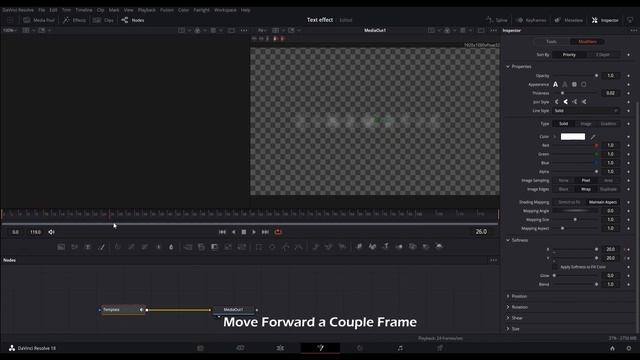Viewport: 640px width, 360px height.
Task: Open the Metadata panel
Action: point(569,20)
